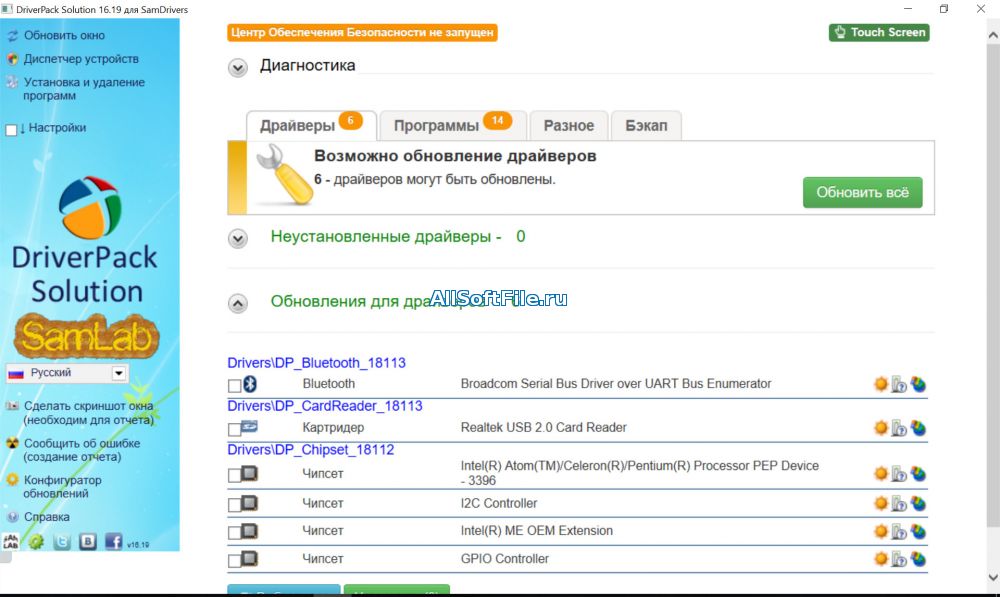
Task: Tick the GPIO Controller checkbox
Action: (x=234, y=561)
